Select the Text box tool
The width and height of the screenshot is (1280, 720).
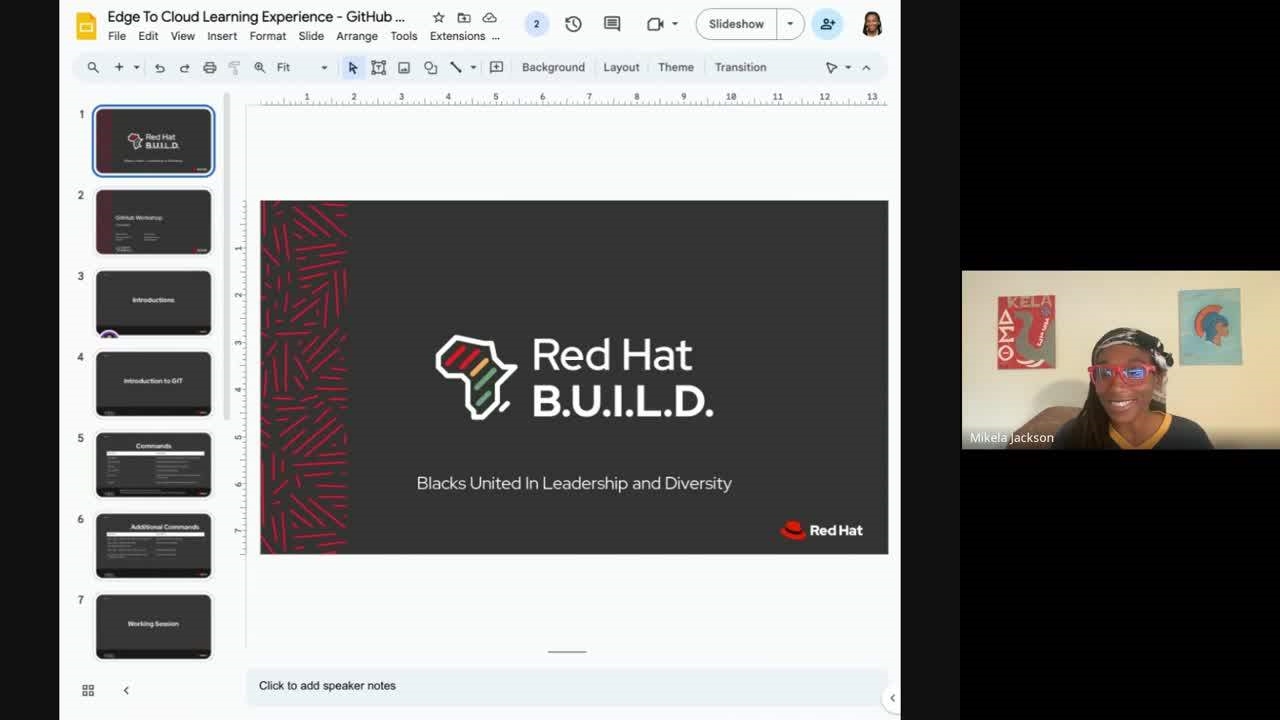(x=378, y=67)
